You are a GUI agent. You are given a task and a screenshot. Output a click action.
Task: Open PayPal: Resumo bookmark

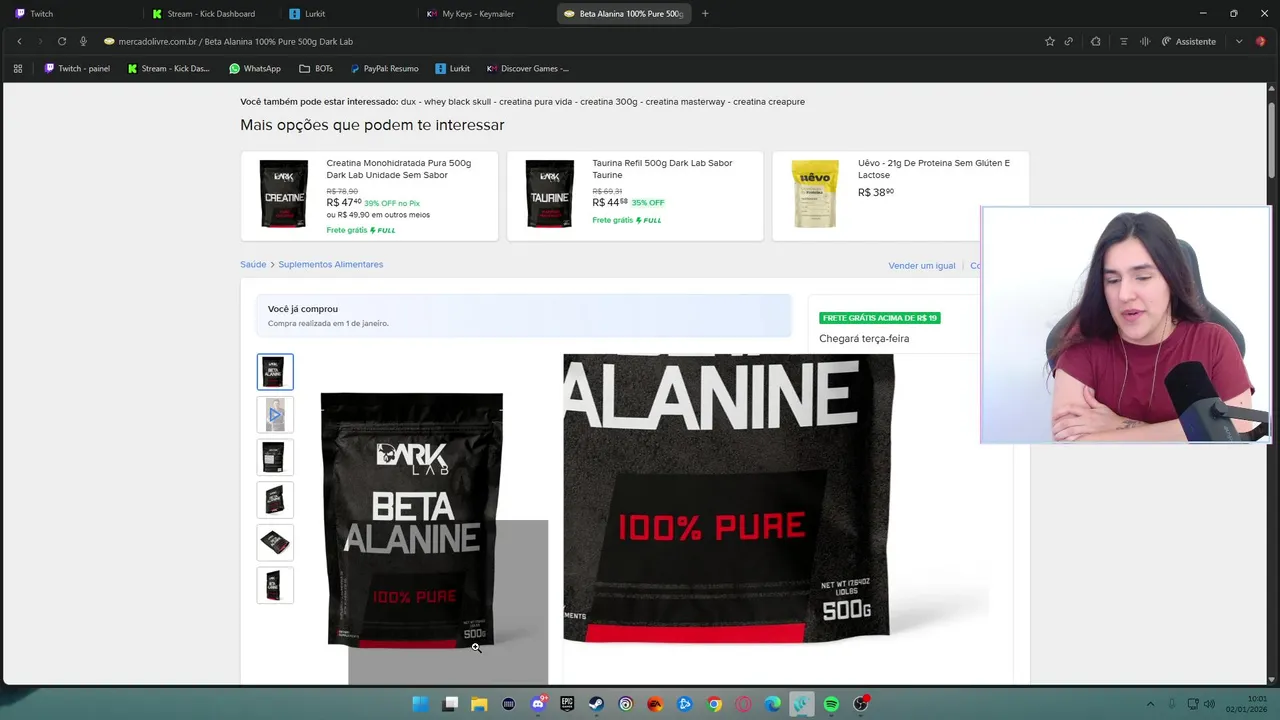coord(384,69)
